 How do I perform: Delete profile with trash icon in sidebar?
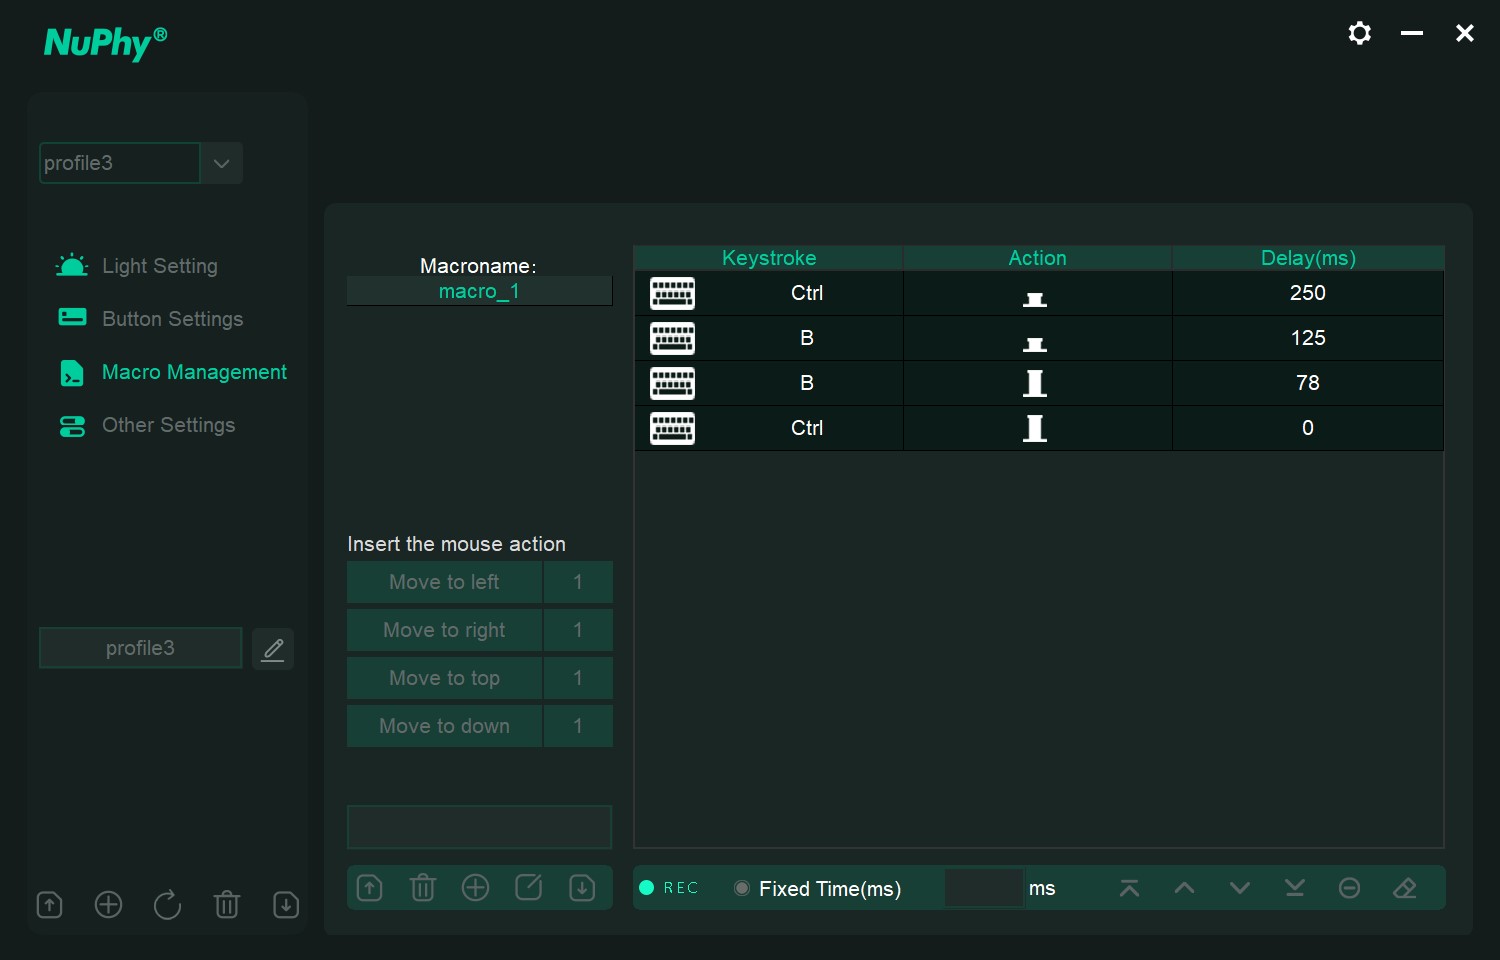(x=227, y=905)
